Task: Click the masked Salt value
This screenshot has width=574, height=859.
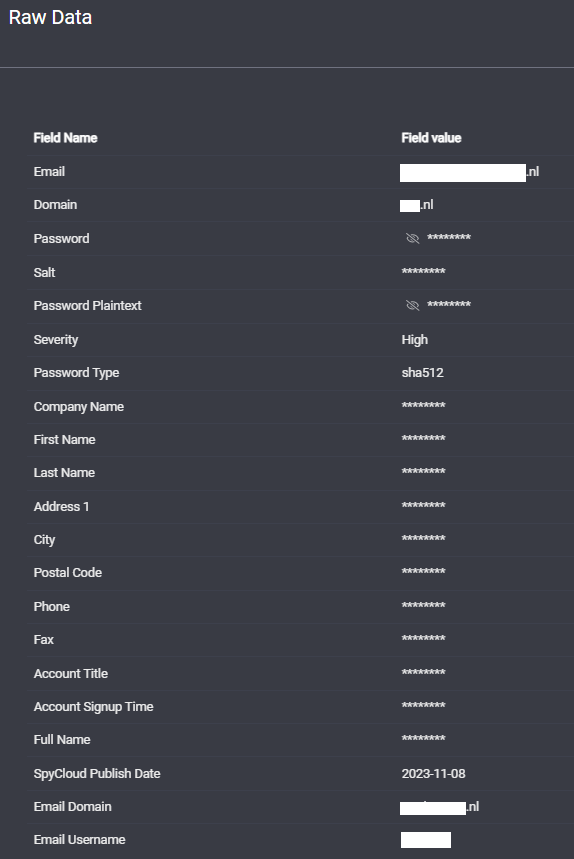Action: [423, 272]
